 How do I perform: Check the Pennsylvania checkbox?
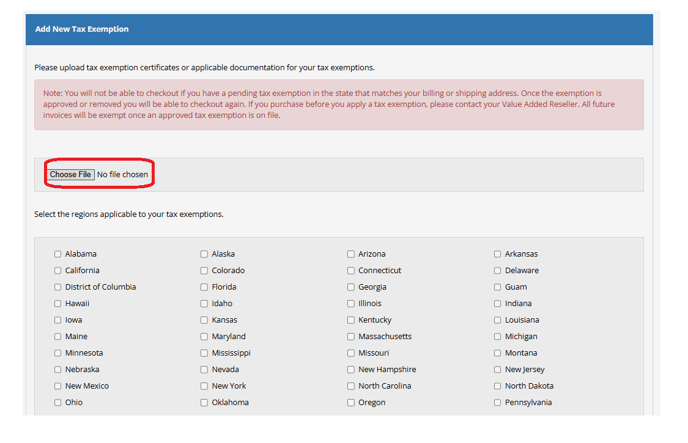[x=497, y=403]
